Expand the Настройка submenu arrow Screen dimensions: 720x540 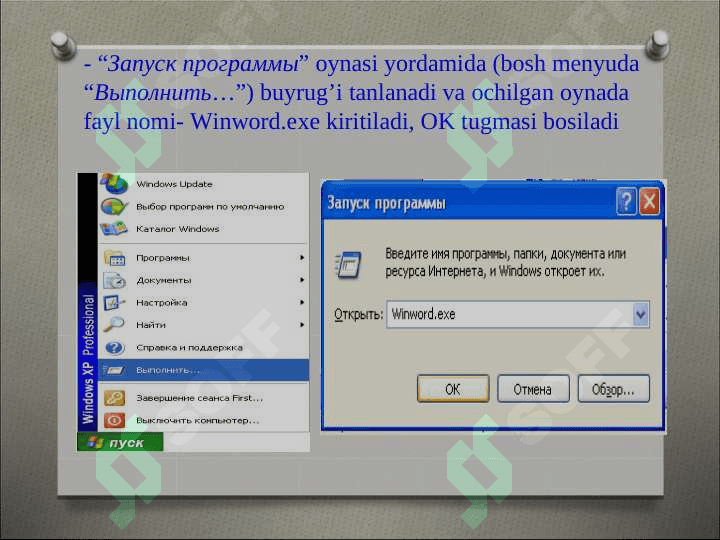[302, 302]
